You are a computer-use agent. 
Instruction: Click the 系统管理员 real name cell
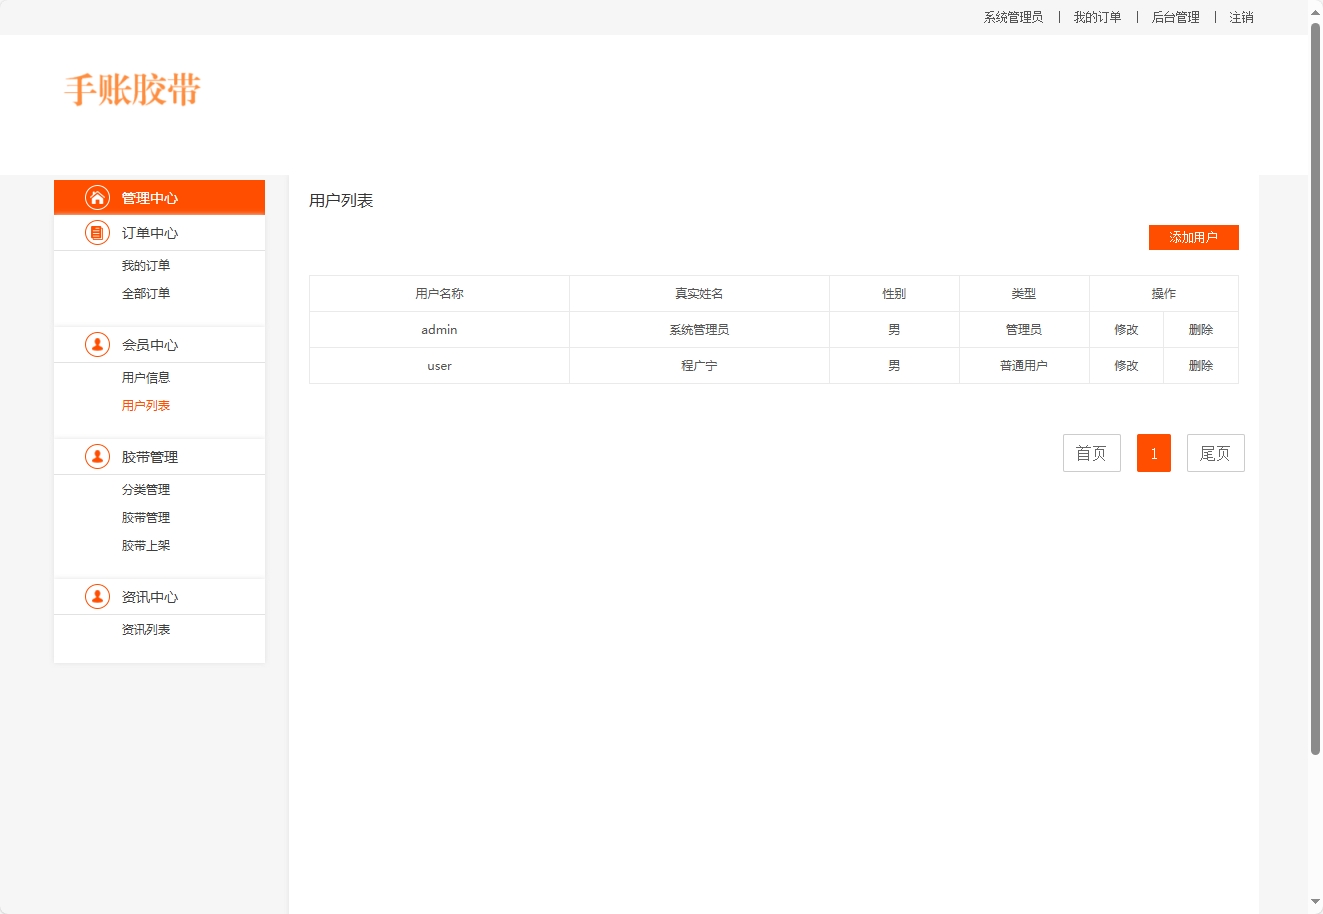point(699,329)
